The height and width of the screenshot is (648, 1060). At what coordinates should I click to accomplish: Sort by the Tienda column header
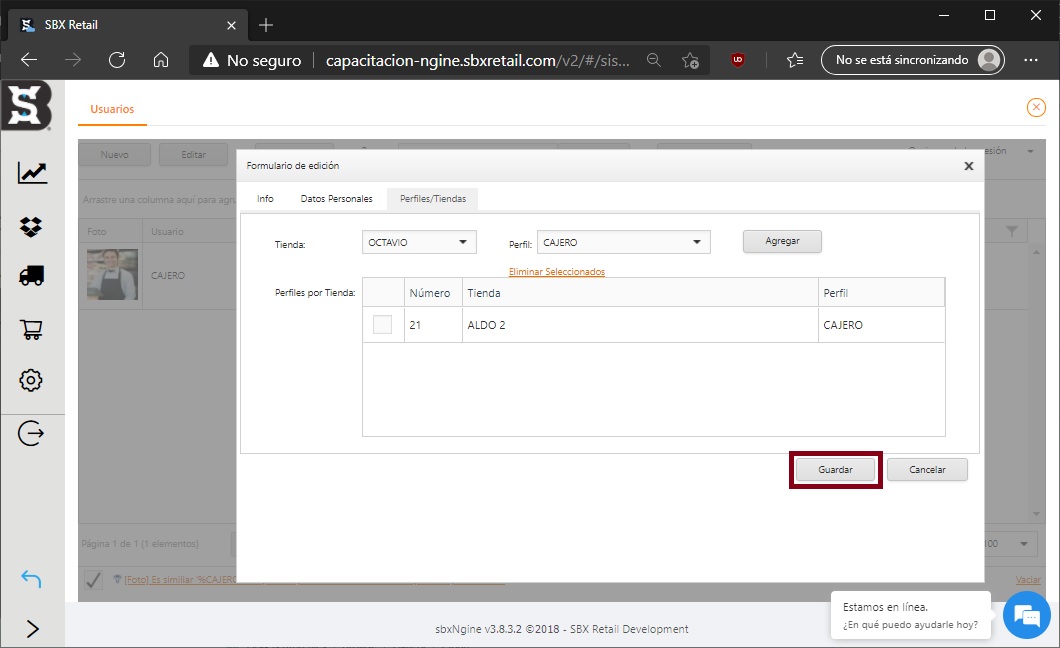(x=640, y=293)
